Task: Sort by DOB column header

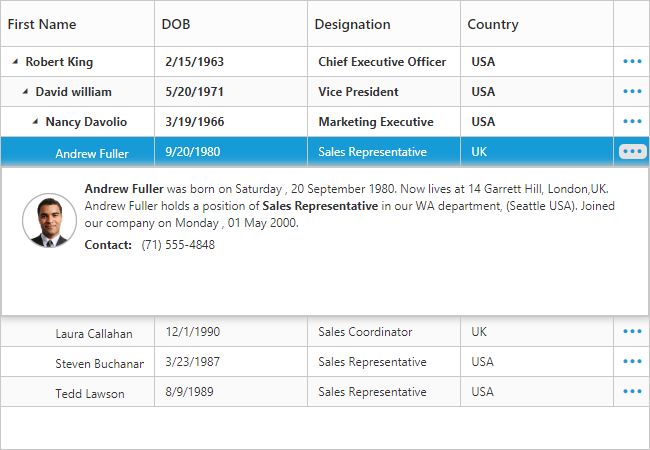Action: pyautogui.click(x=176, y=24)
